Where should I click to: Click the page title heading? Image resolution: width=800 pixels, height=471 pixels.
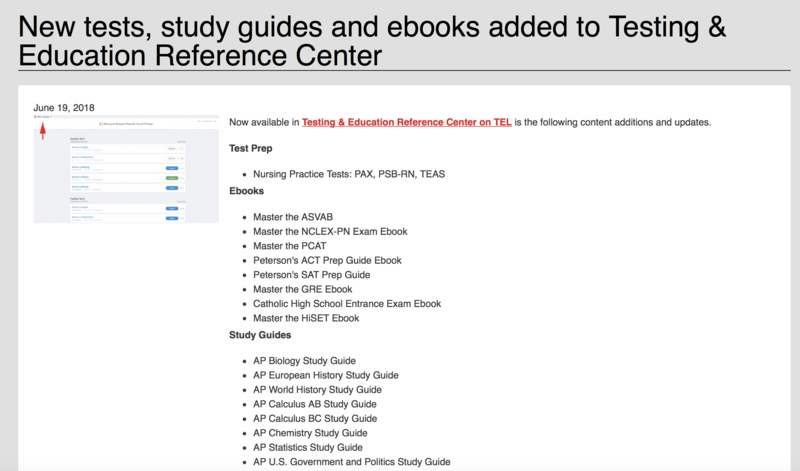pyautogui.click(x=372, y=41)
